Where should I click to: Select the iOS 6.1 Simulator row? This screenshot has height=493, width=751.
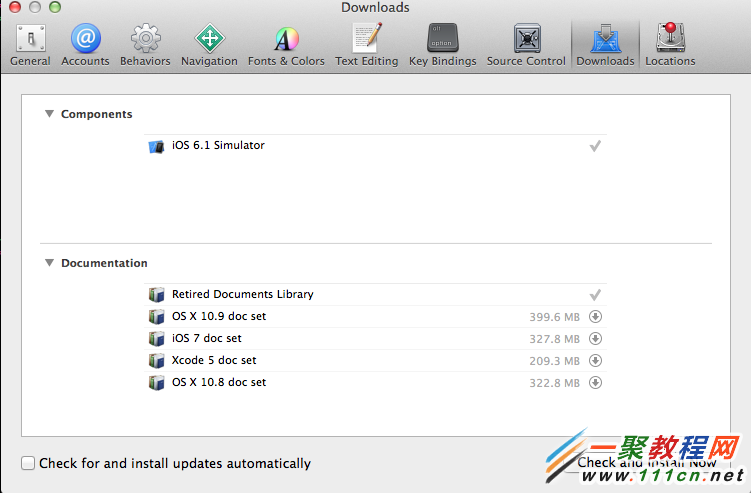375,146
